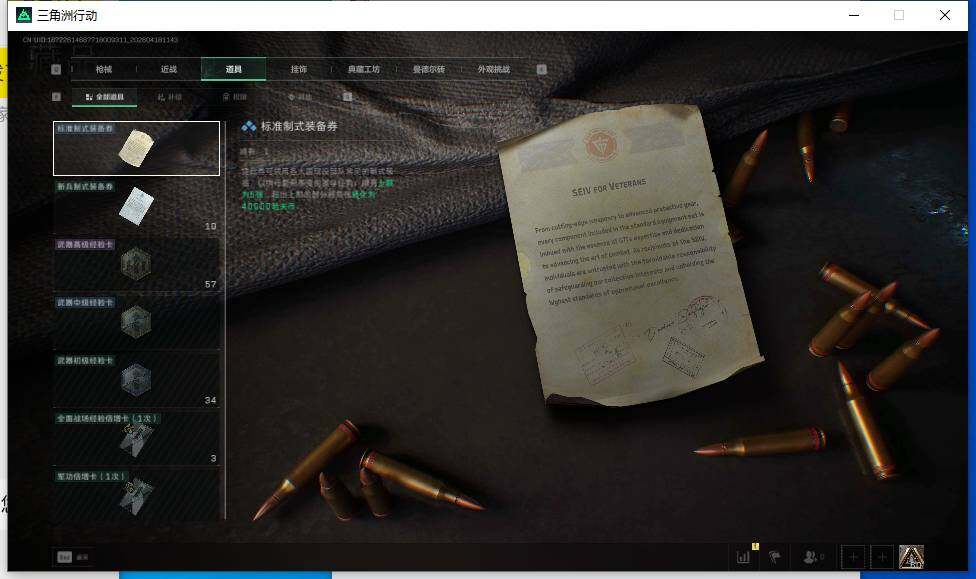Switch to the 枪械 tab
976x579 pixels.
[104, 70]
